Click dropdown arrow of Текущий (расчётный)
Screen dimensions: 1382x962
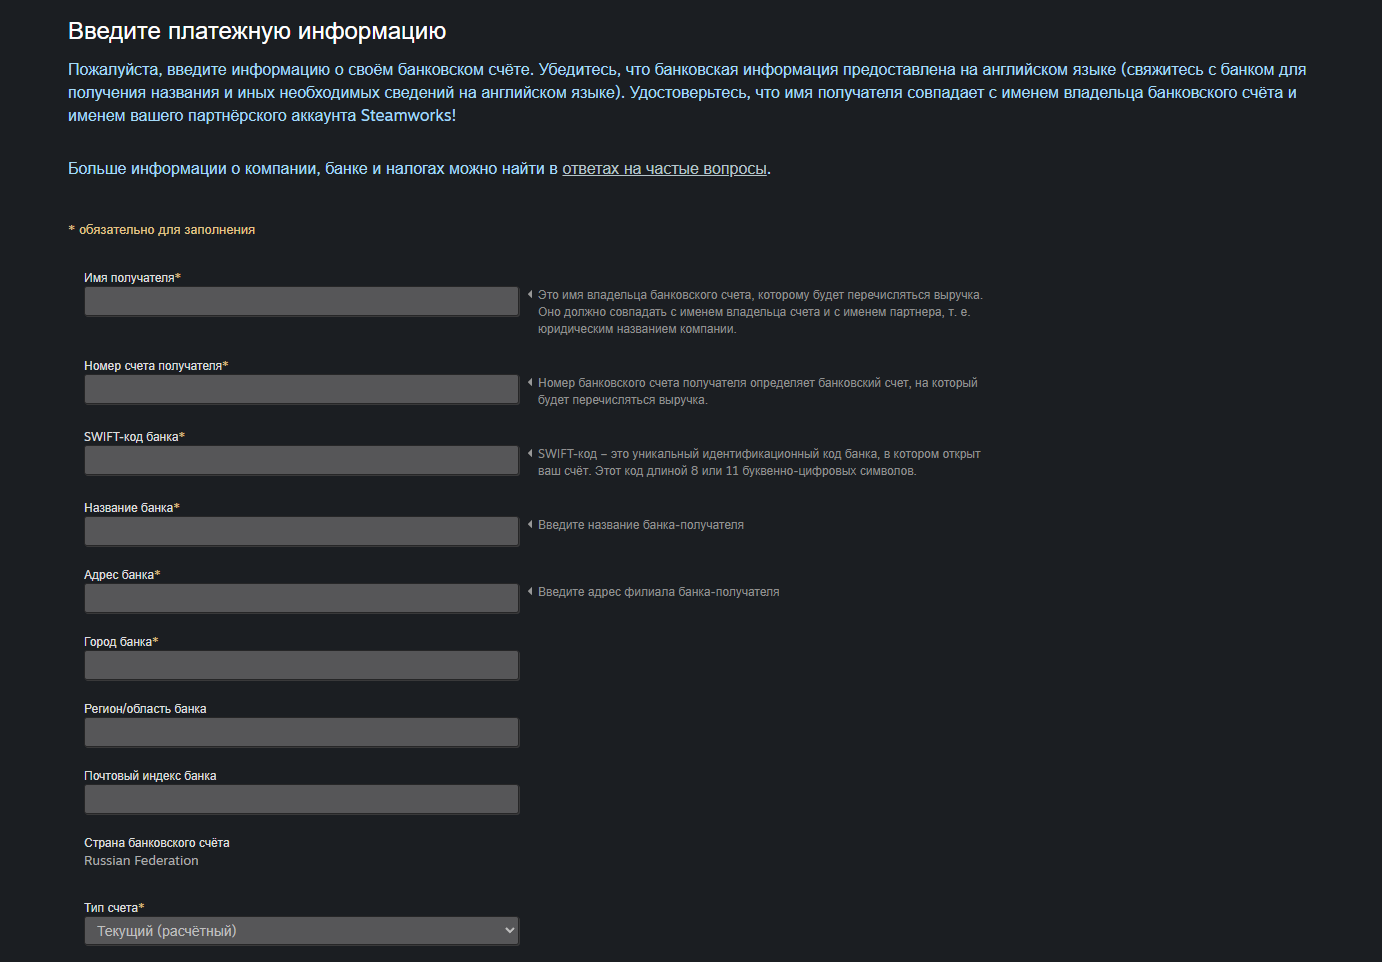click(509, 931)
